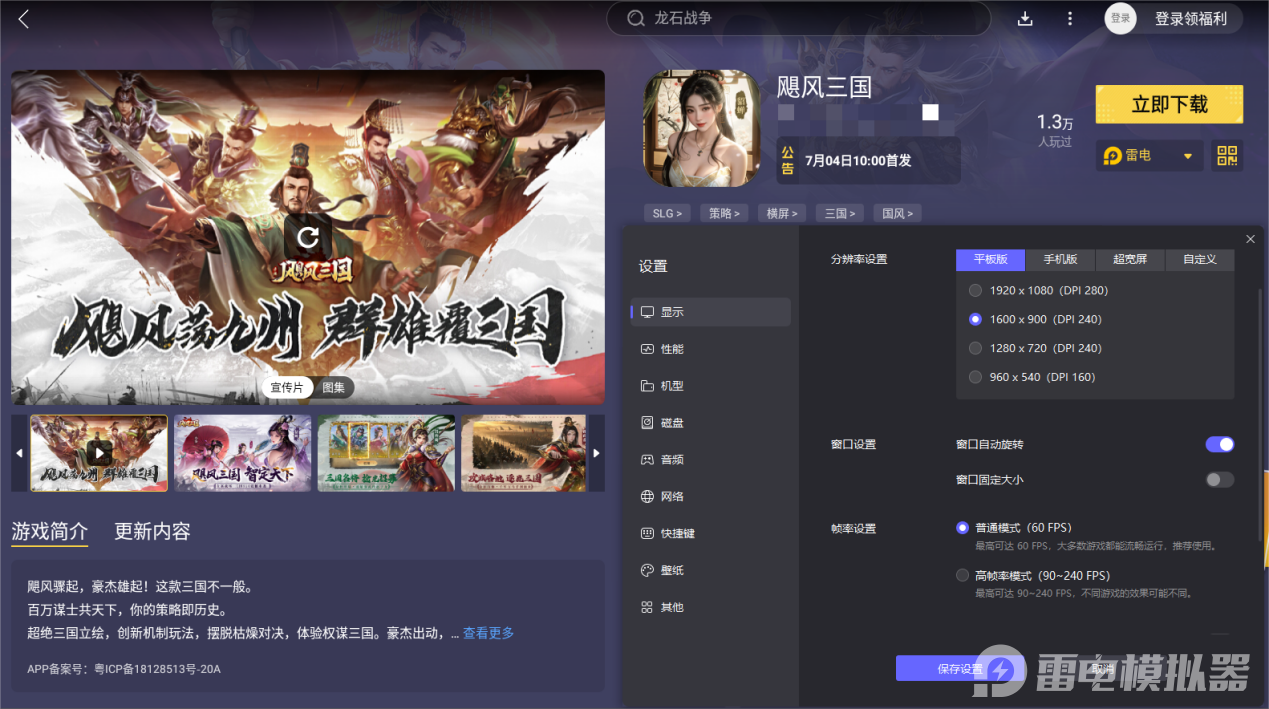Toggle 窗口固定大小 switch
The height and width of the screenshot is (709, 1269).
(1220, 480)
